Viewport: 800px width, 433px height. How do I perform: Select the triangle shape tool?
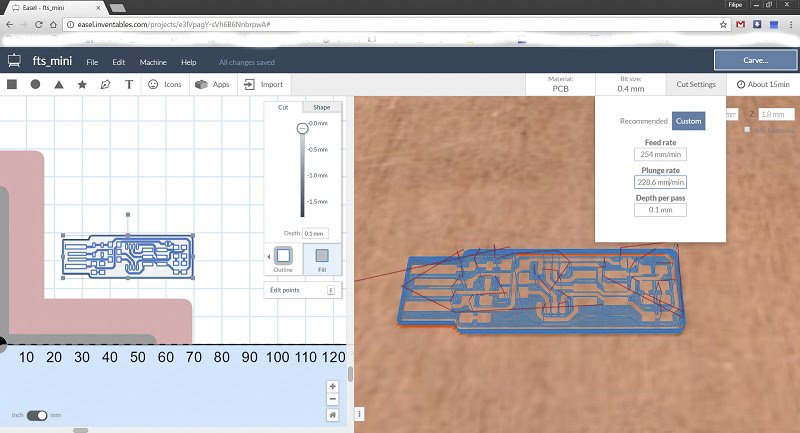coord(59,84)
